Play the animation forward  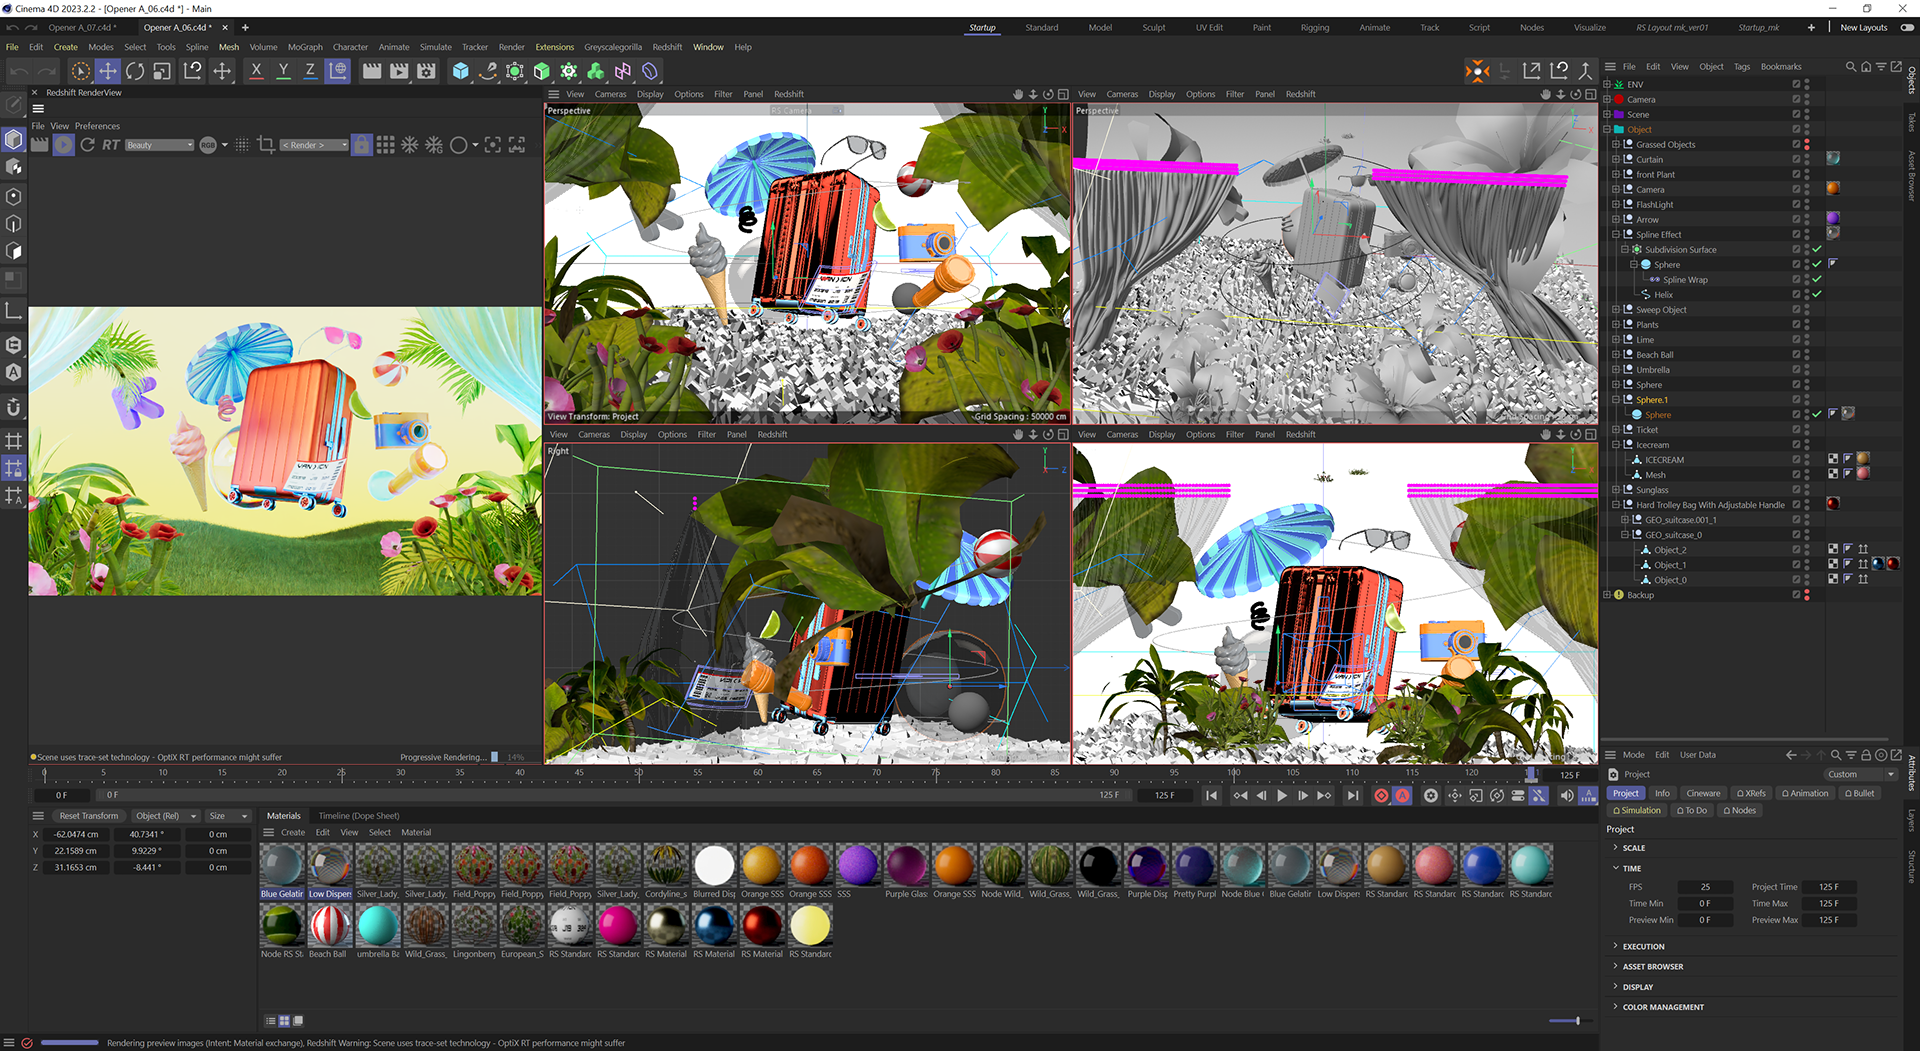point(1282,796)
